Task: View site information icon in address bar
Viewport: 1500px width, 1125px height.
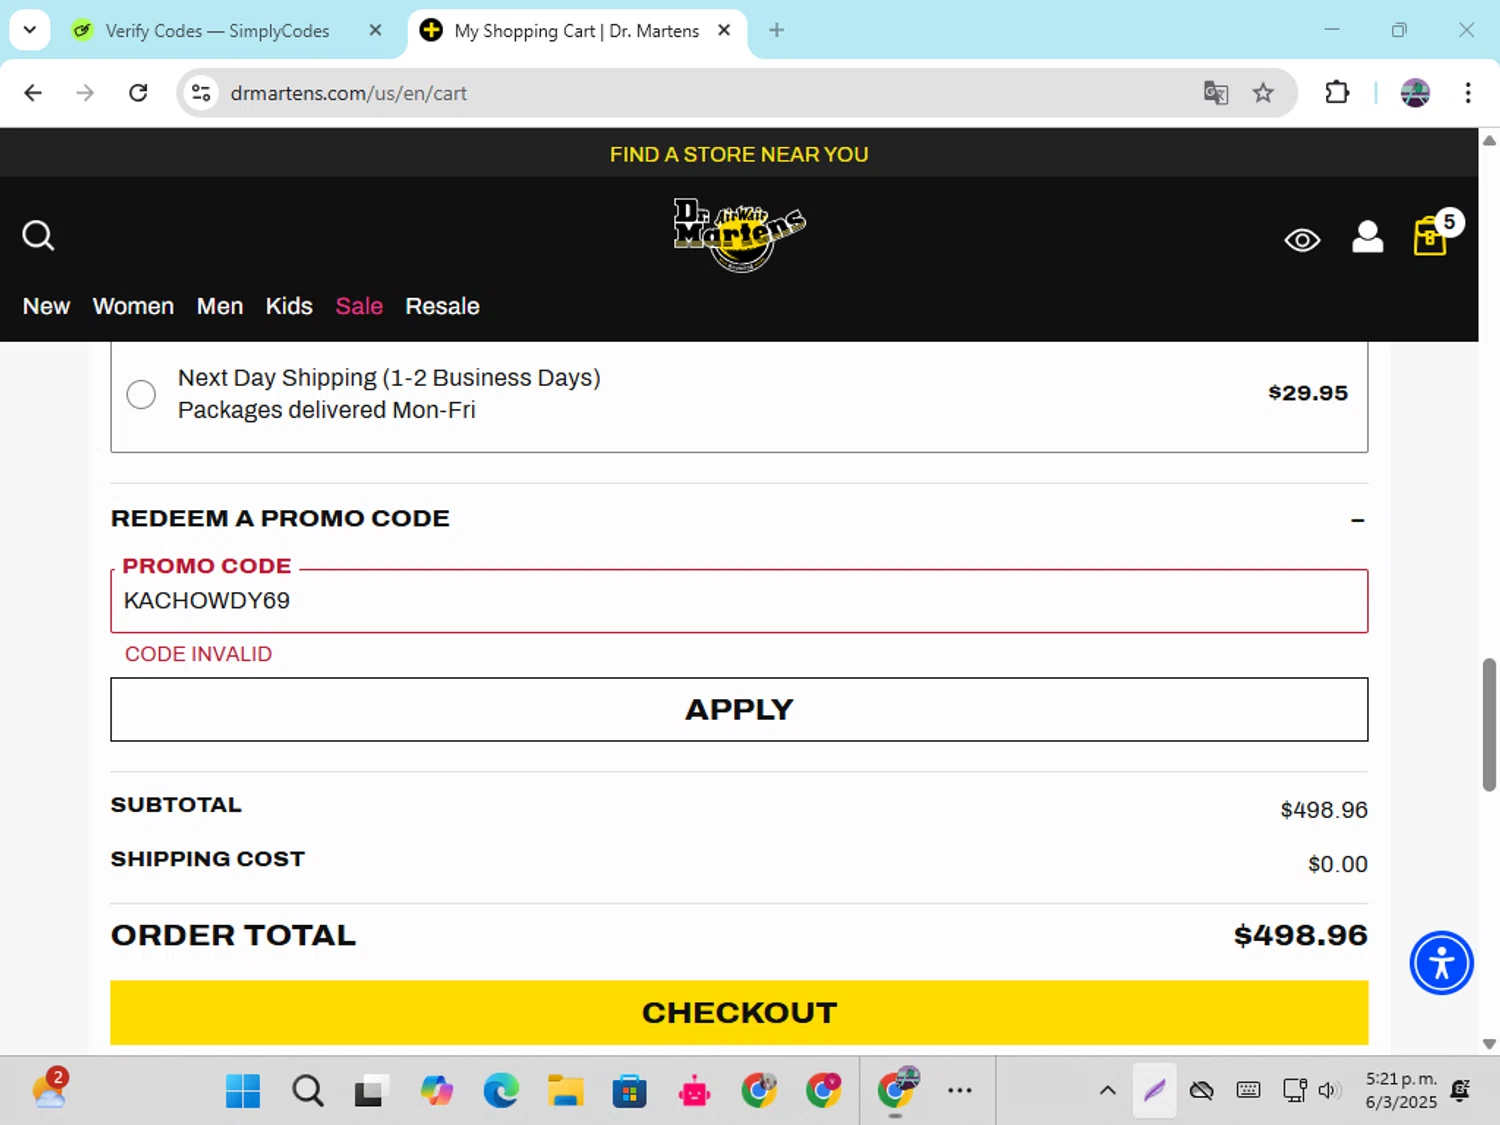Action: [x=201, y=93]
